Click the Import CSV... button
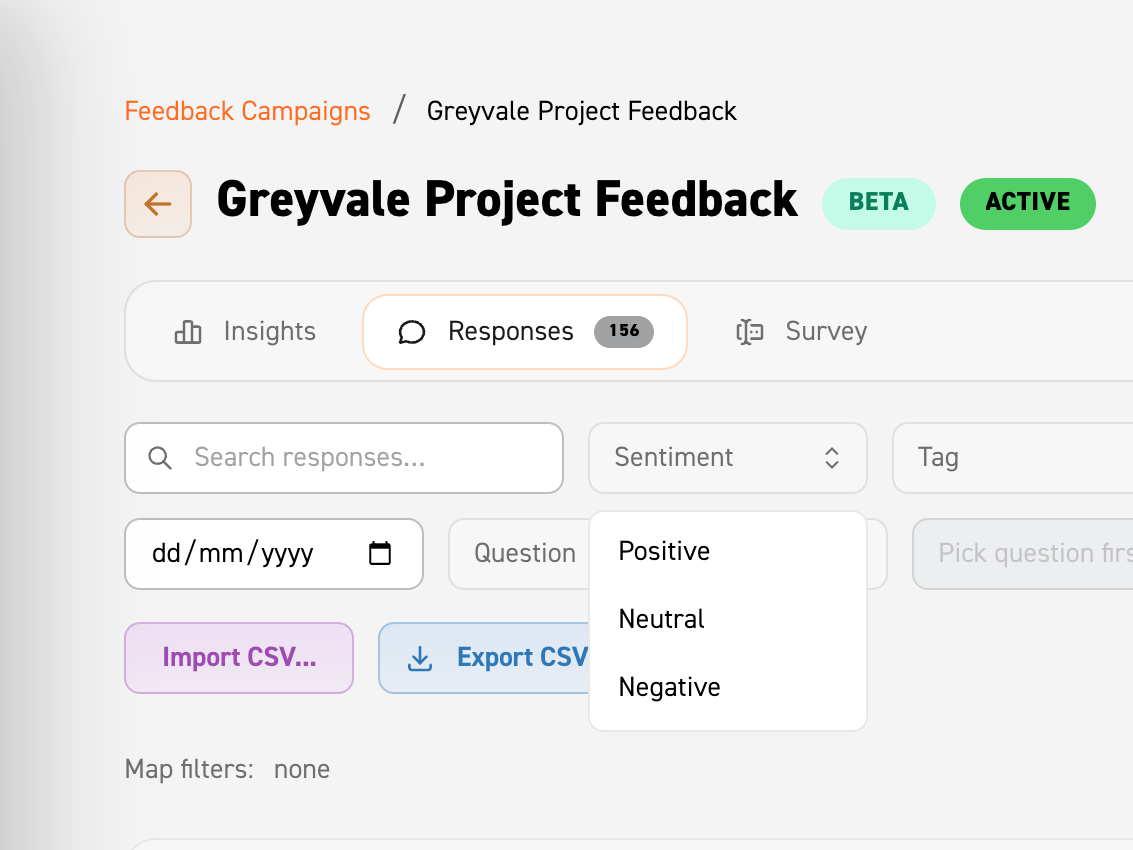The image size is (1133, 850). (x=239, y=658)
